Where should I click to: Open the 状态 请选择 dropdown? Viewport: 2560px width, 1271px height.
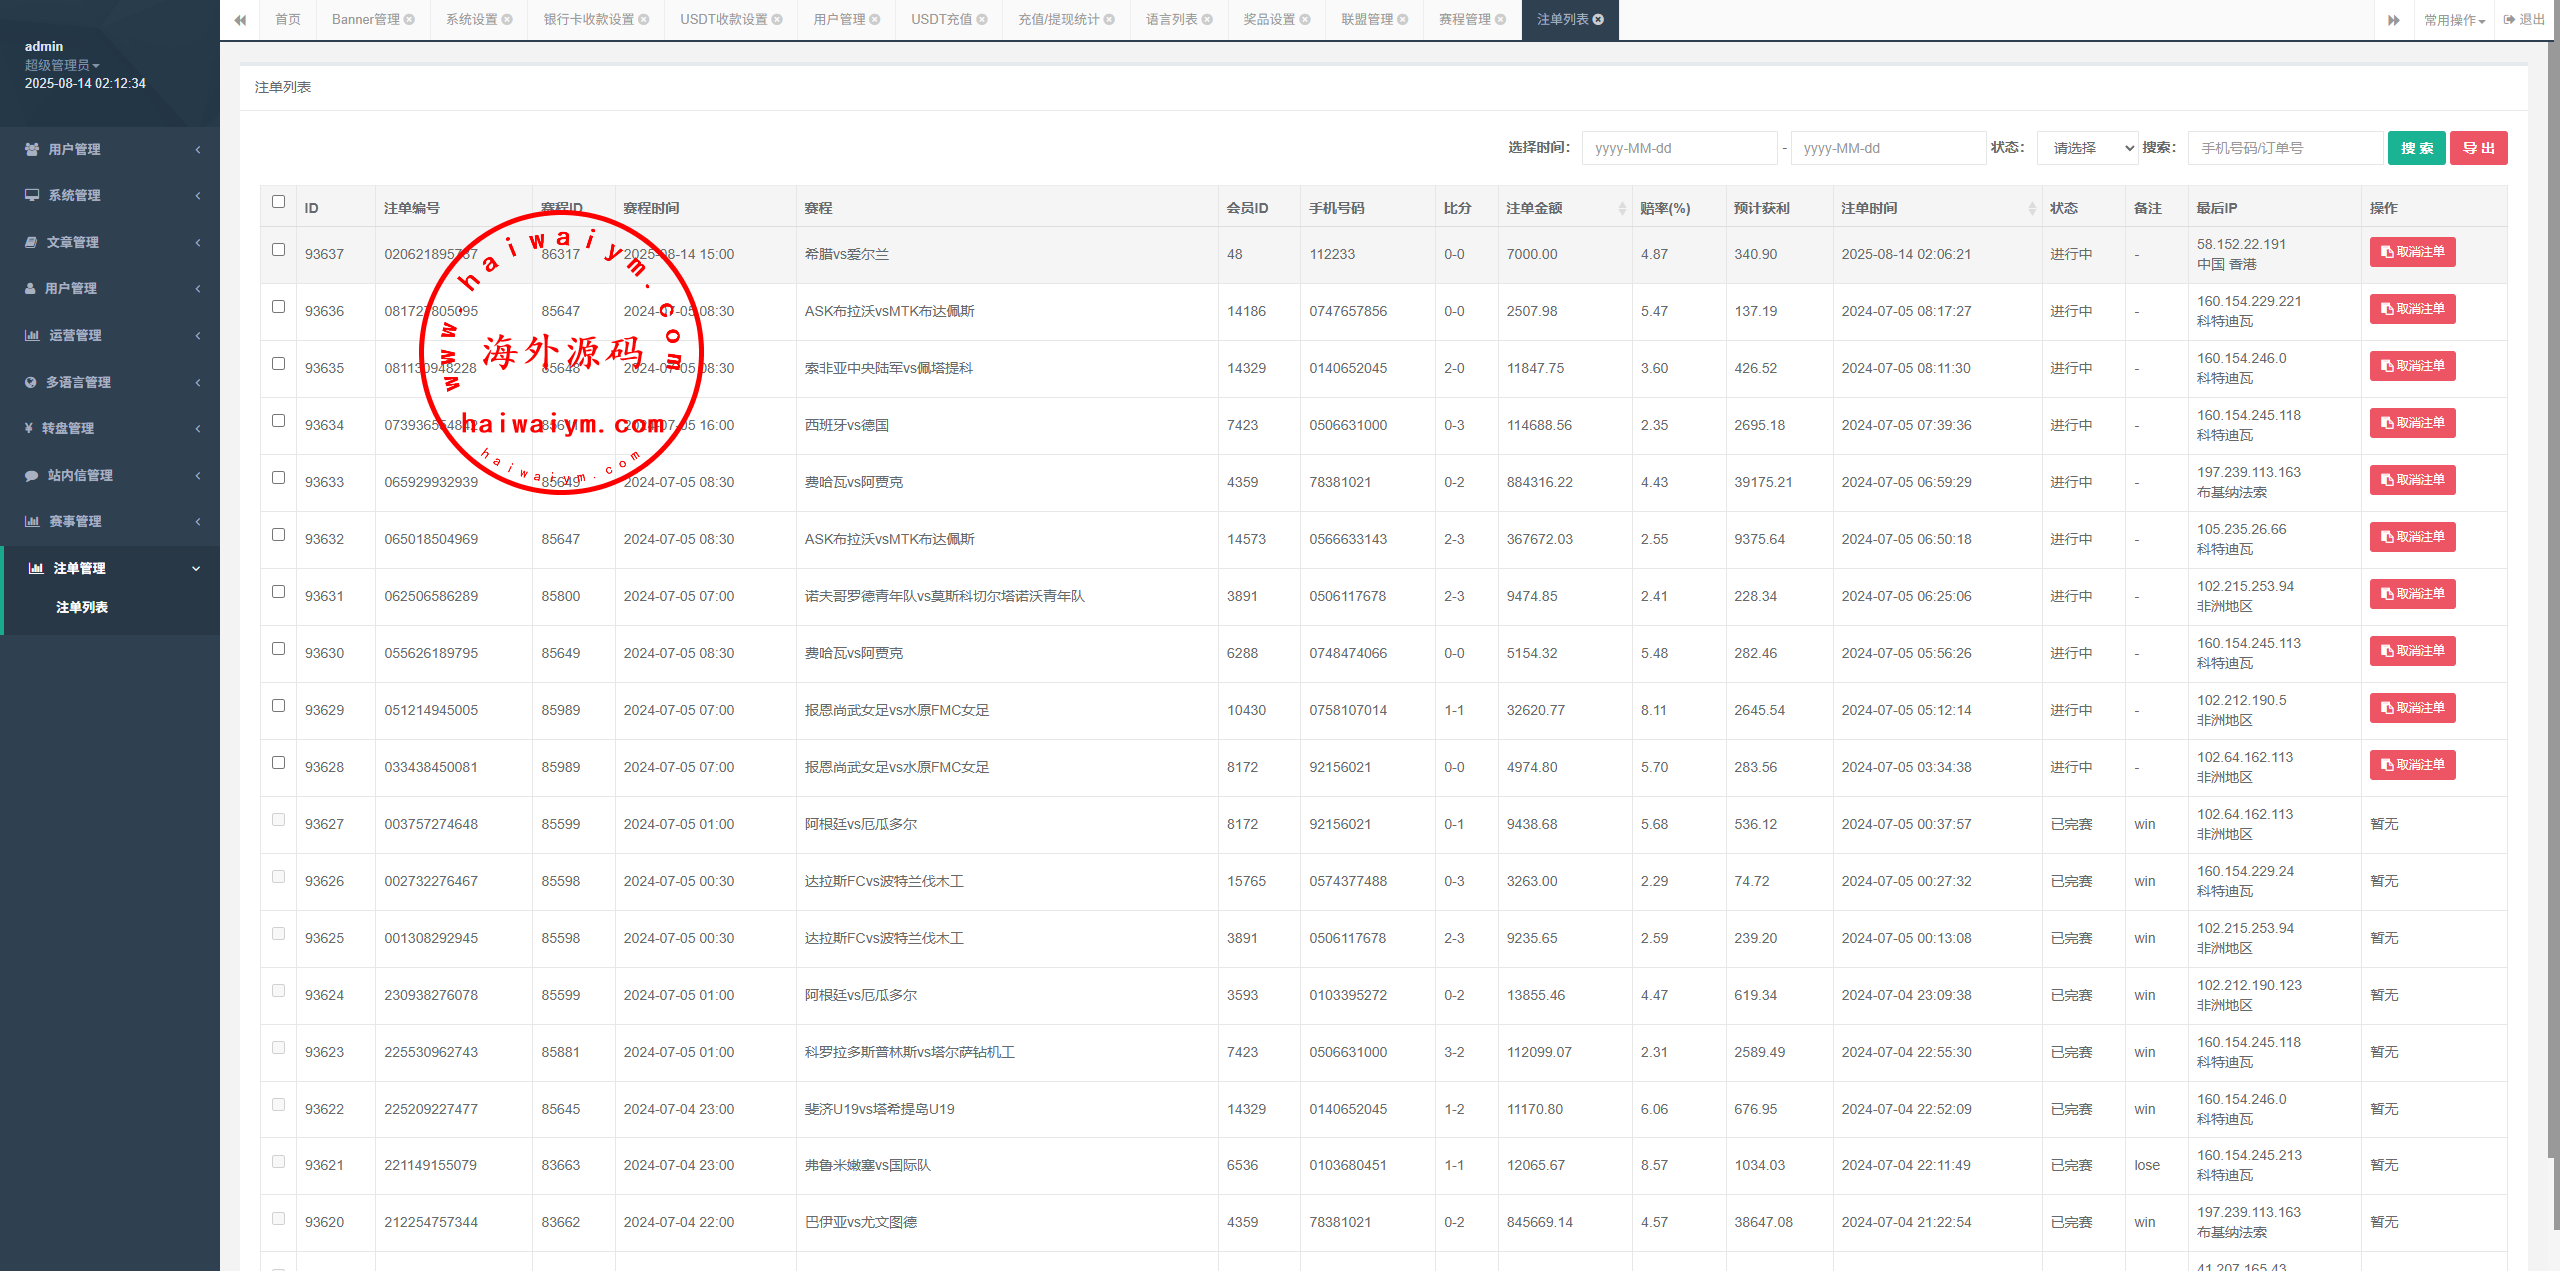[2087, 148]
